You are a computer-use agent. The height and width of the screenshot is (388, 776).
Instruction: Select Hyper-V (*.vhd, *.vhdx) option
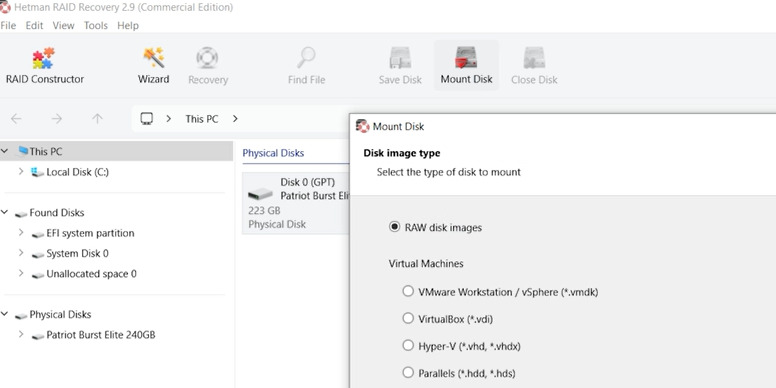408,345
